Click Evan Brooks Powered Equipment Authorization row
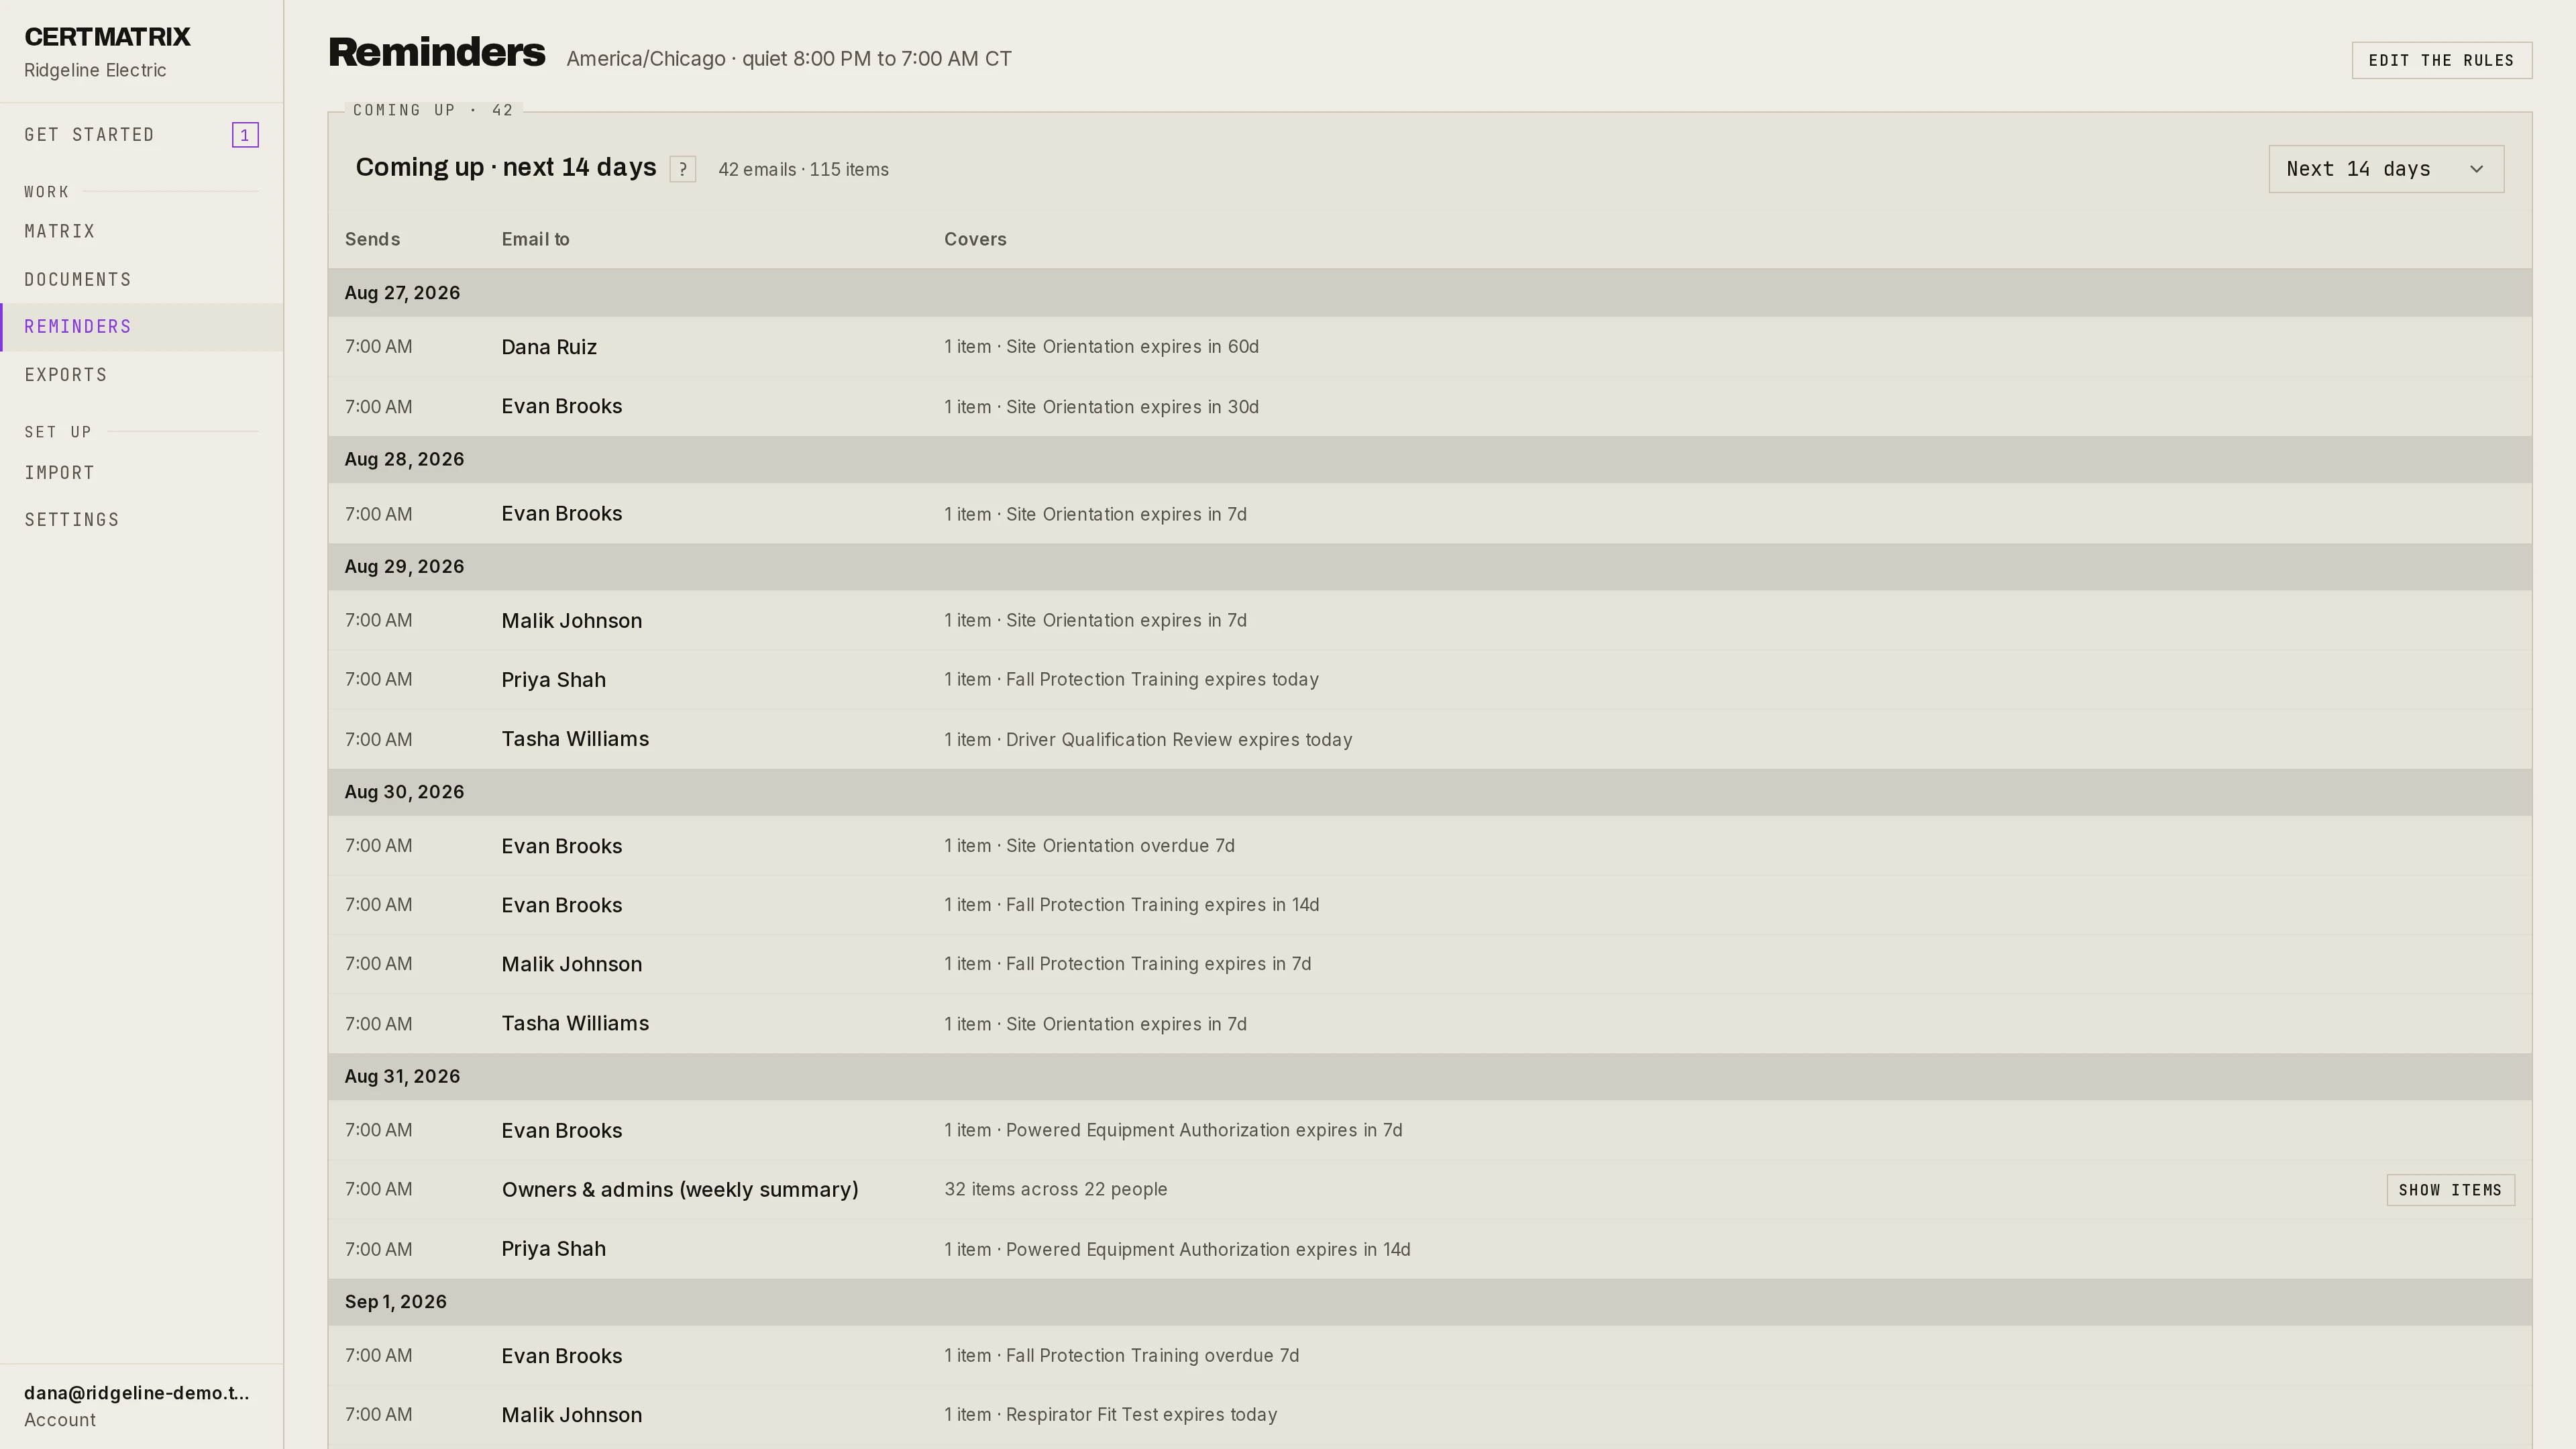This screenshot has width=2576, height=1449. click(1430, 1131)
